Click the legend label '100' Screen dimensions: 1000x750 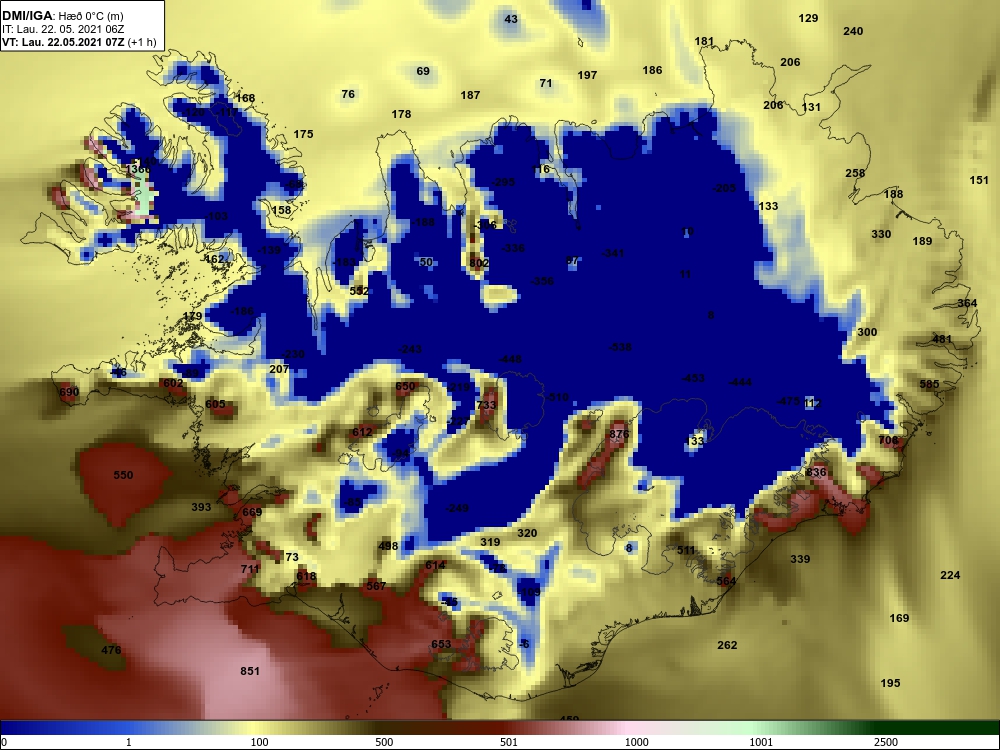point(260,742)
